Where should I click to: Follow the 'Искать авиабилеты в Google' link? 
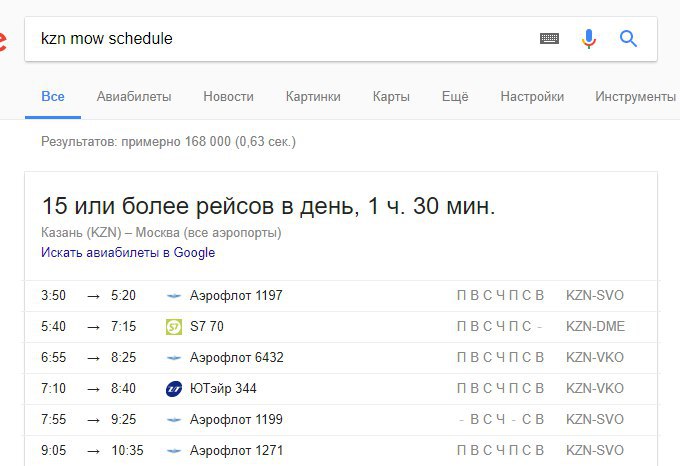click(128, 252)
